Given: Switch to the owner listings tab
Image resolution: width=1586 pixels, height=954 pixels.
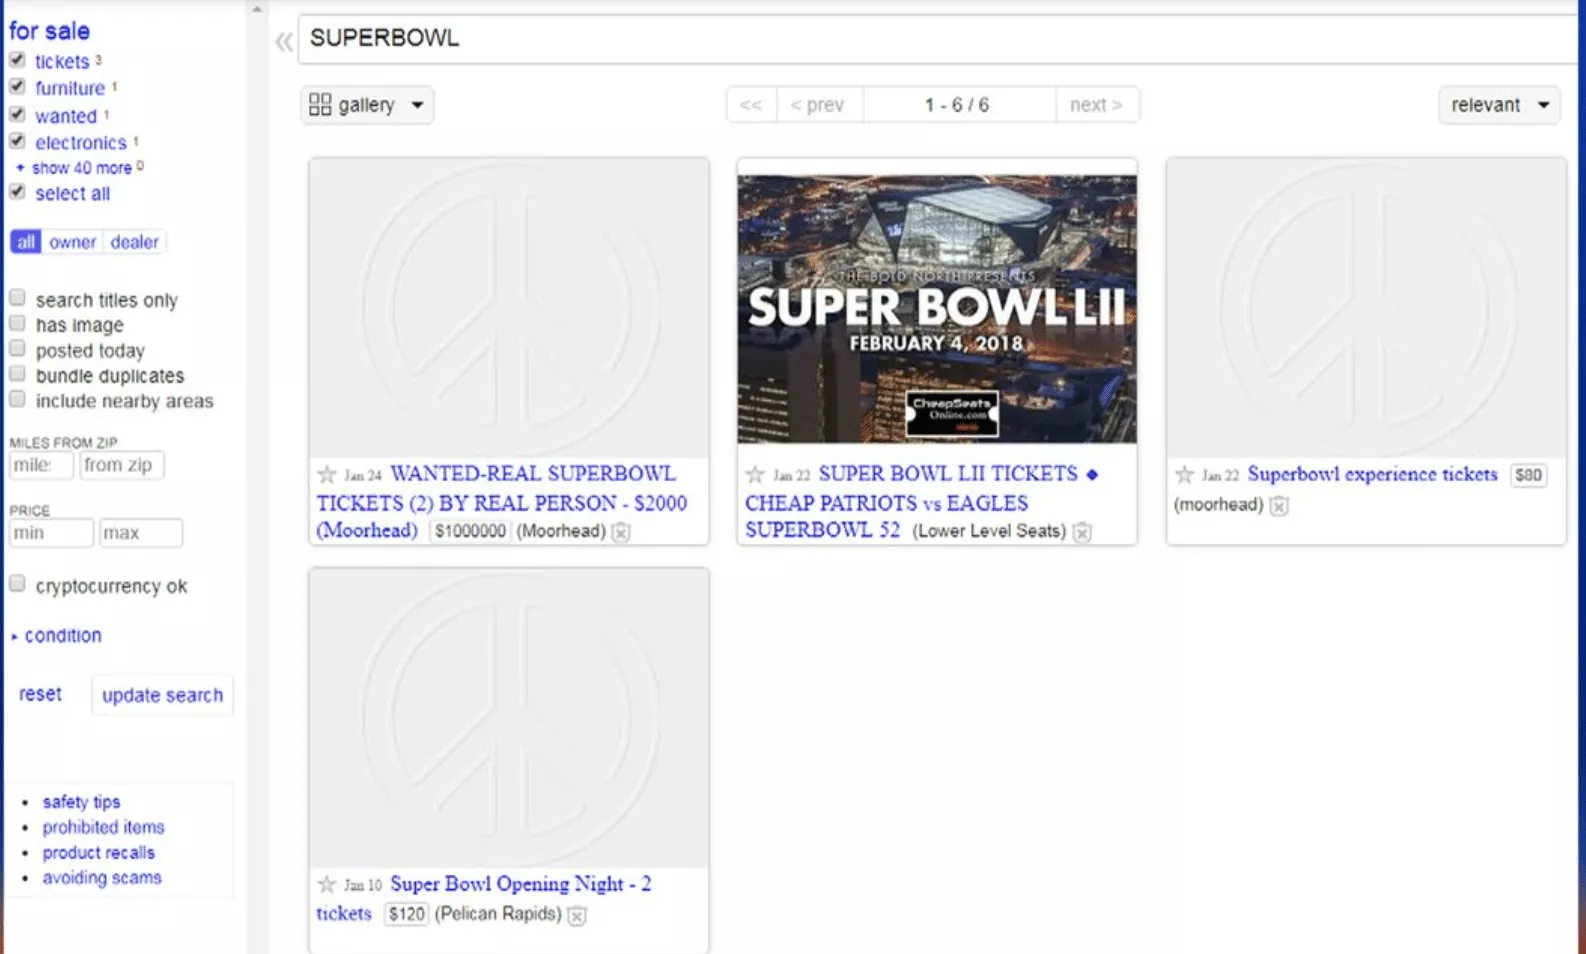Looking at the screenshot, I should click(72, 242).
